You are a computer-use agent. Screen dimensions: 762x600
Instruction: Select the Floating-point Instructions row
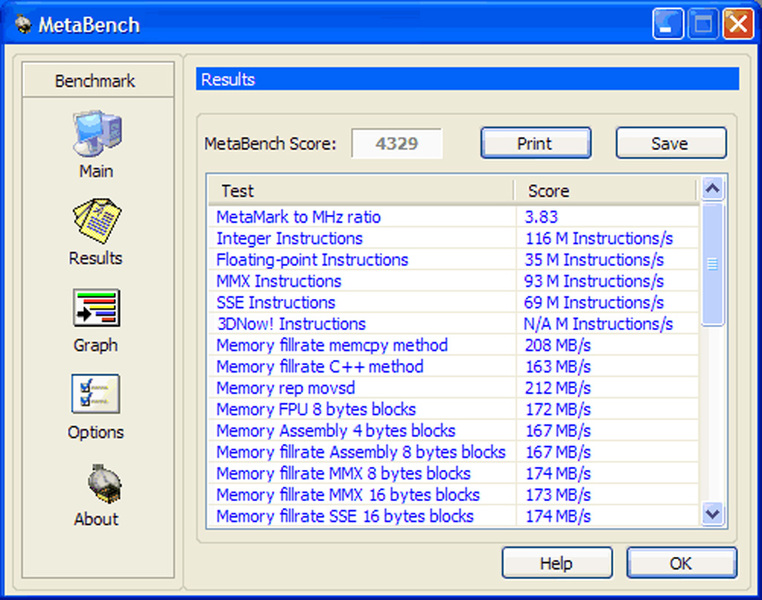click(454, 259)
